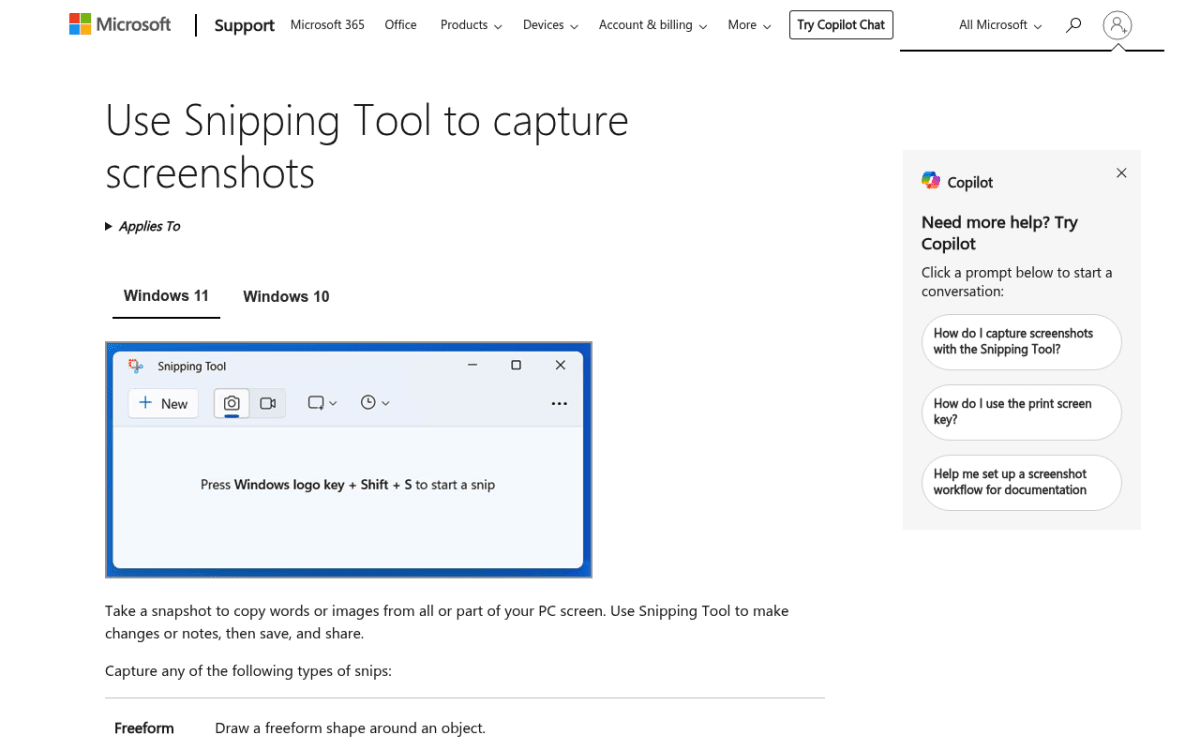This screenshot has width=1200, height=750.
Task: Switch to the Windows 10 tab
Action: [286, 296]
